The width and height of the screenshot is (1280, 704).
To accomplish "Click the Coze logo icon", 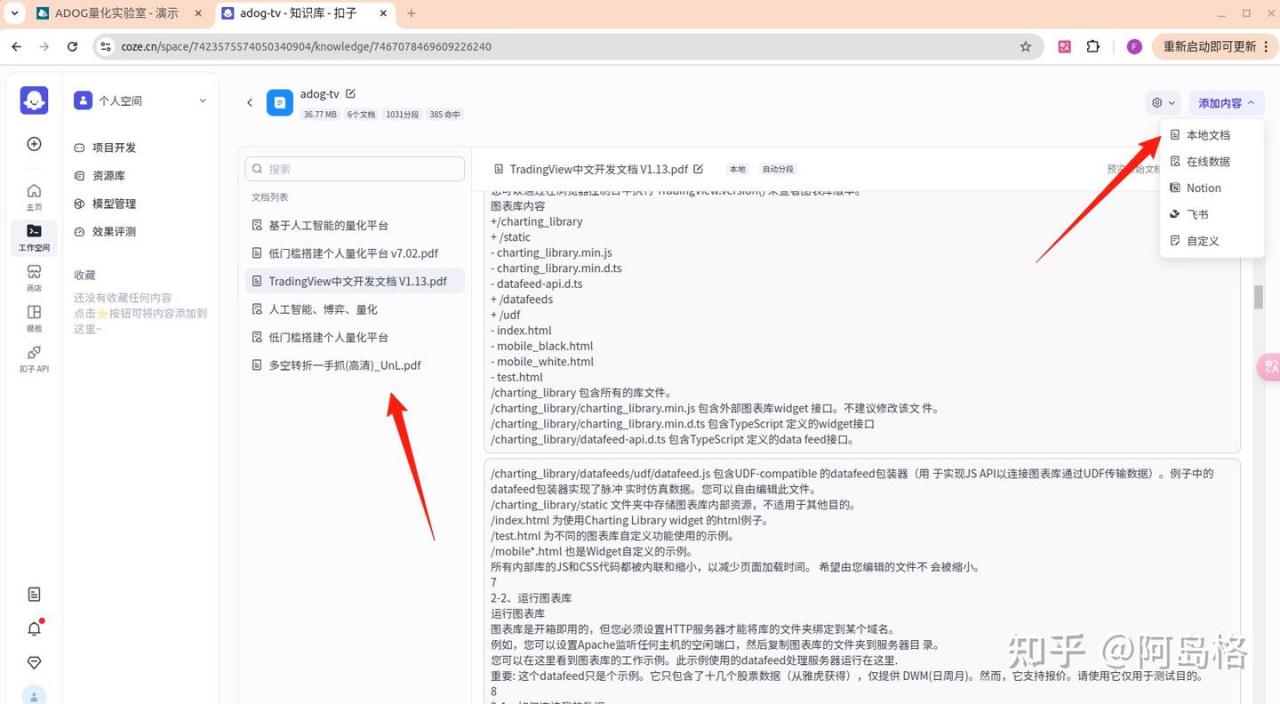I will [x=34, y=100].
